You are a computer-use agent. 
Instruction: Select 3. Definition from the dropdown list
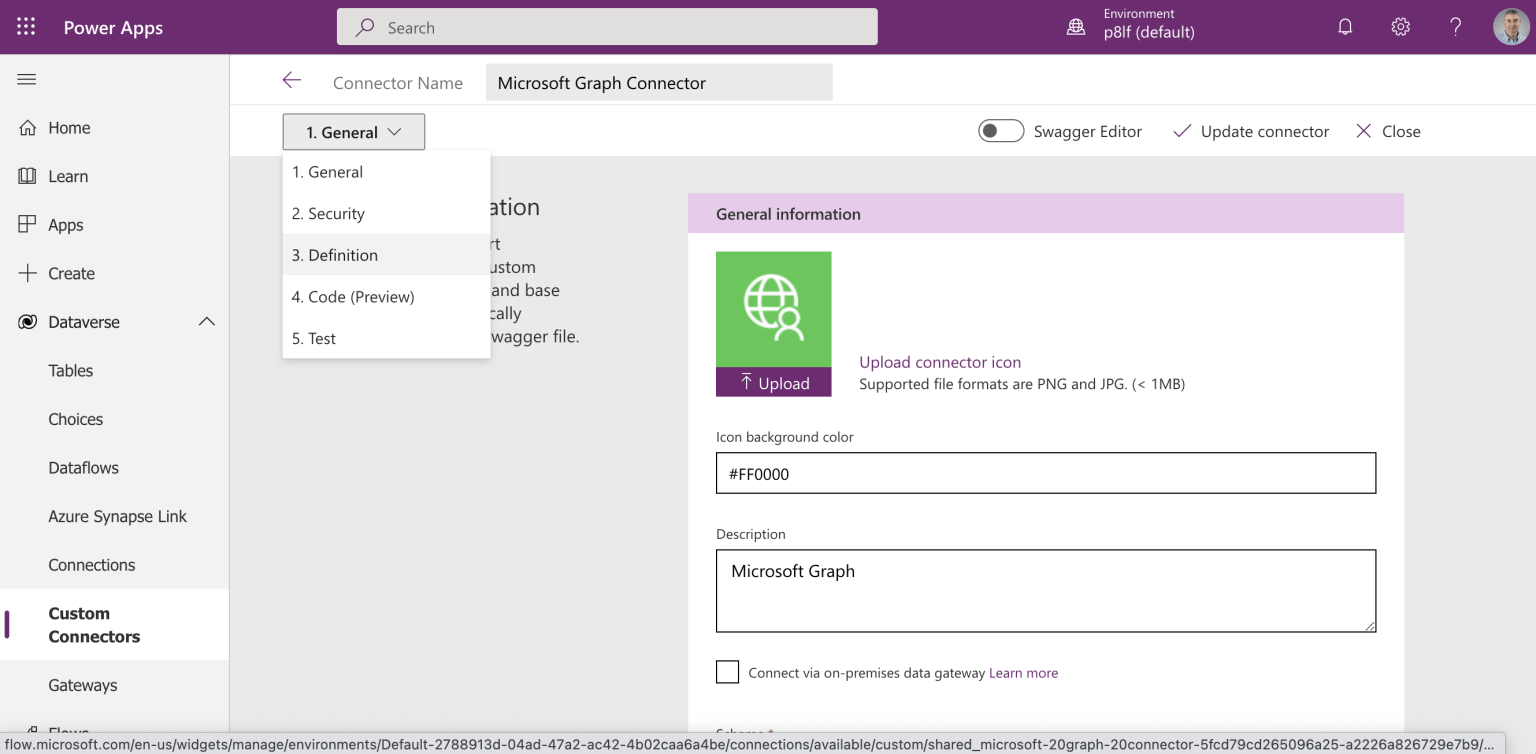335,255
